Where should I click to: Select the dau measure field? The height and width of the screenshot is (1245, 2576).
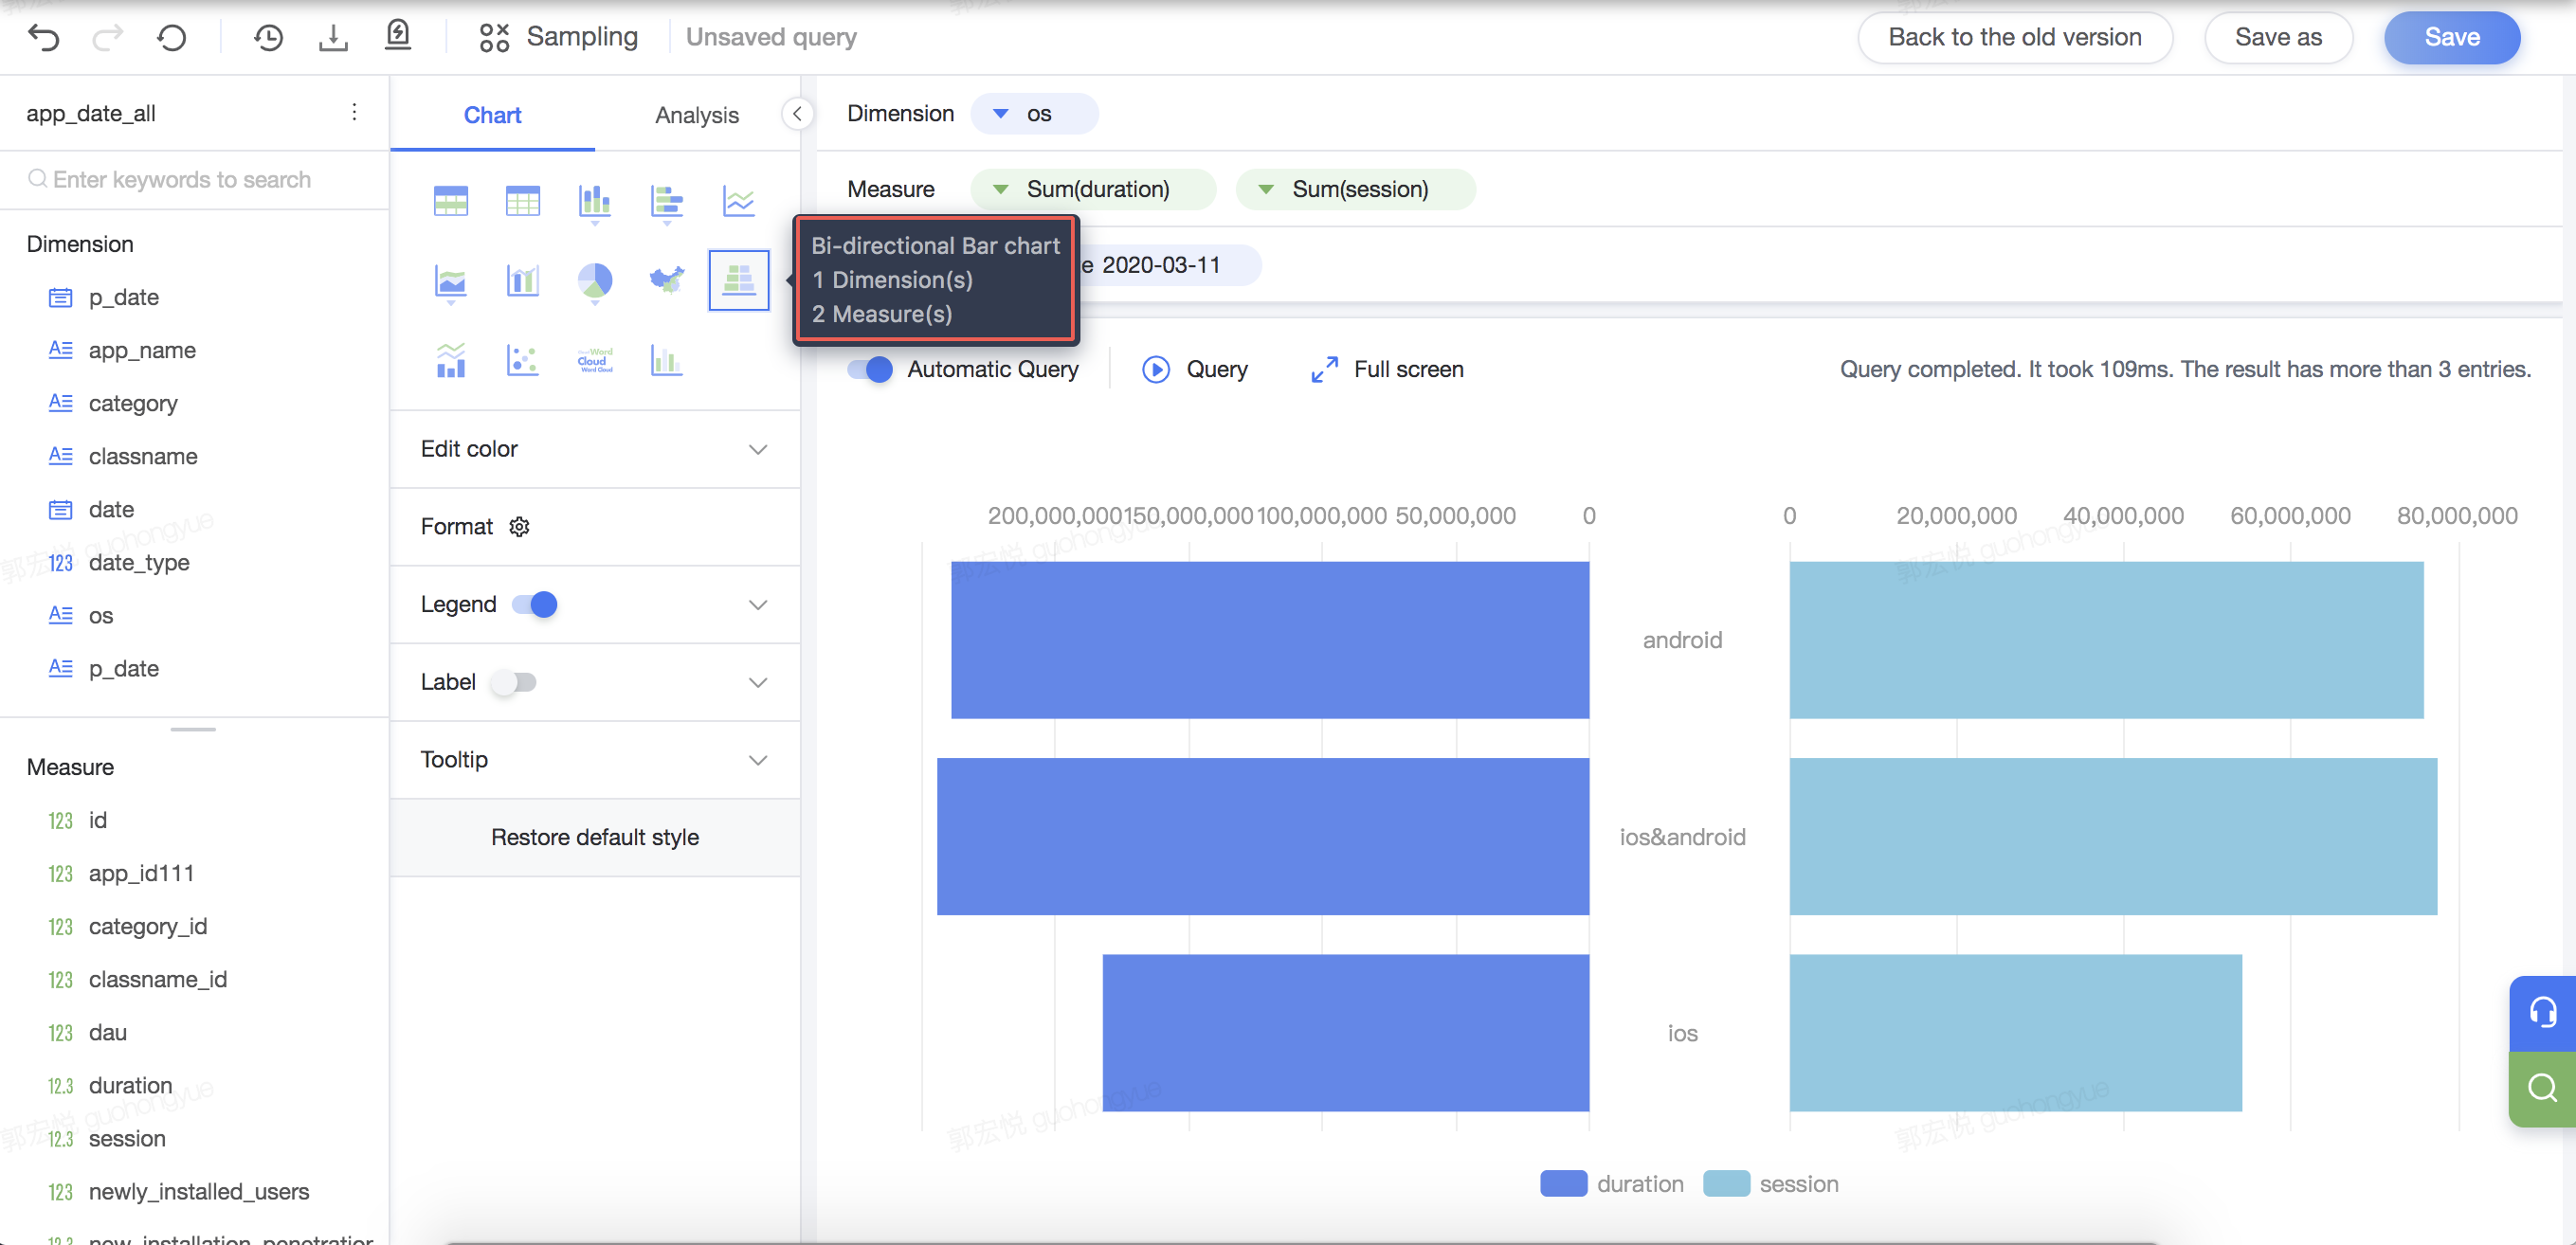(107, 1032)
